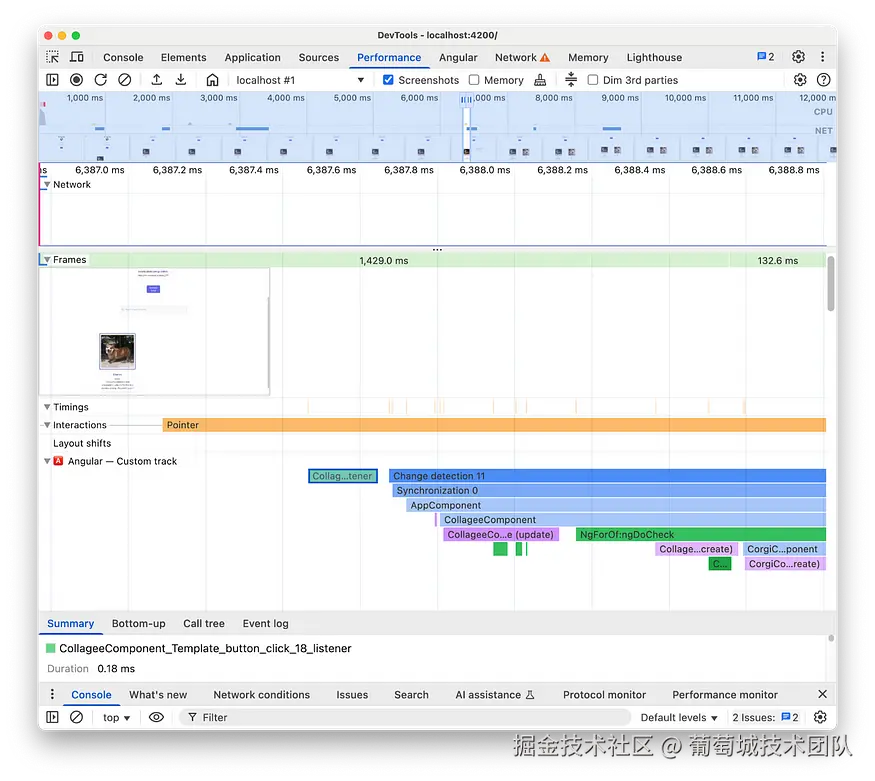Start a new performance recording

coord(76,80)
